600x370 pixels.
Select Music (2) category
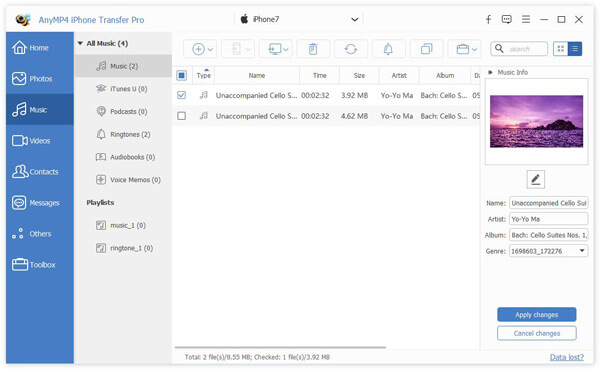[x=123, y=66]
